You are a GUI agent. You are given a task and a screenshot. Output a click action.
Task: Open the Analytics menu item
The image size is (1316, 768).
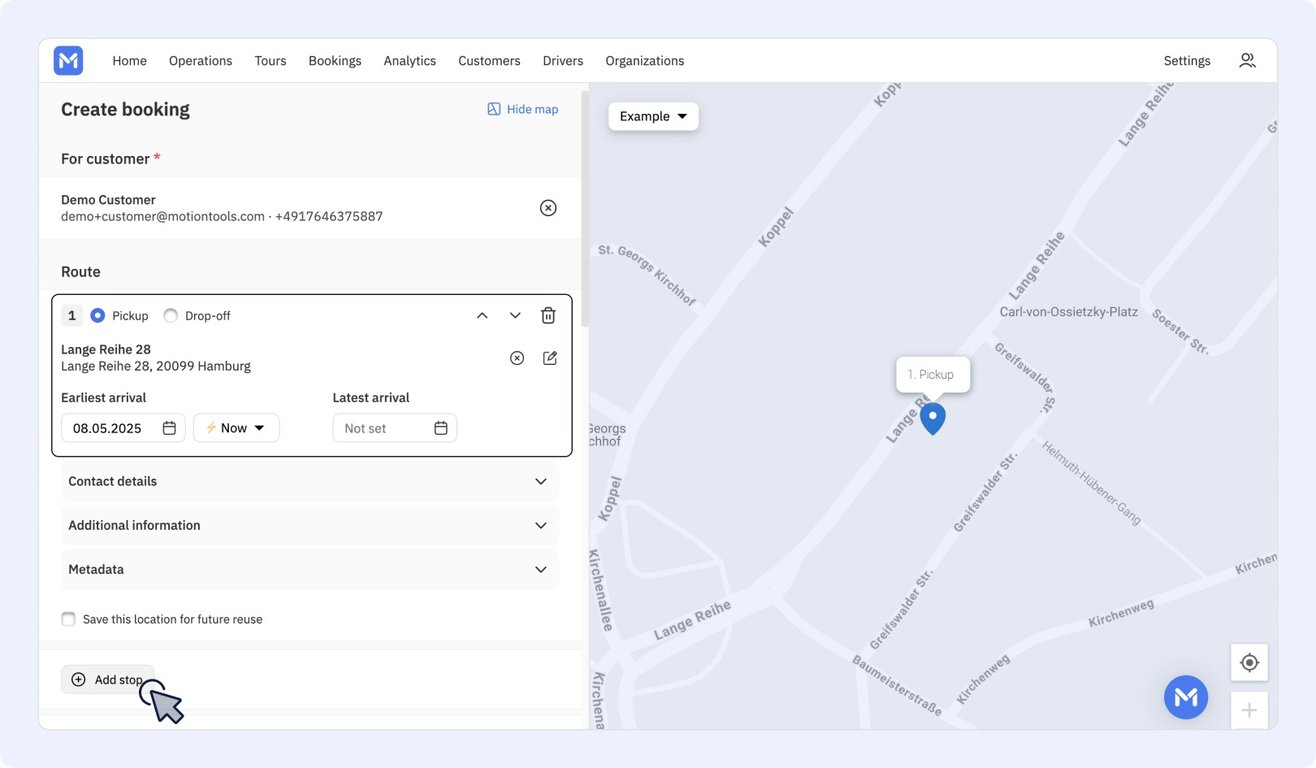click(410, 61)
